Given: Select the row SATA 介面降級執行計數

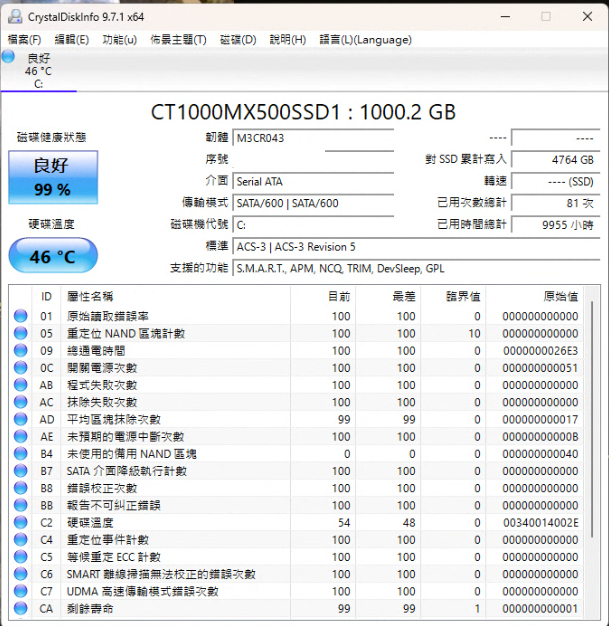Looking at the screenshot, I should [296, 471].
